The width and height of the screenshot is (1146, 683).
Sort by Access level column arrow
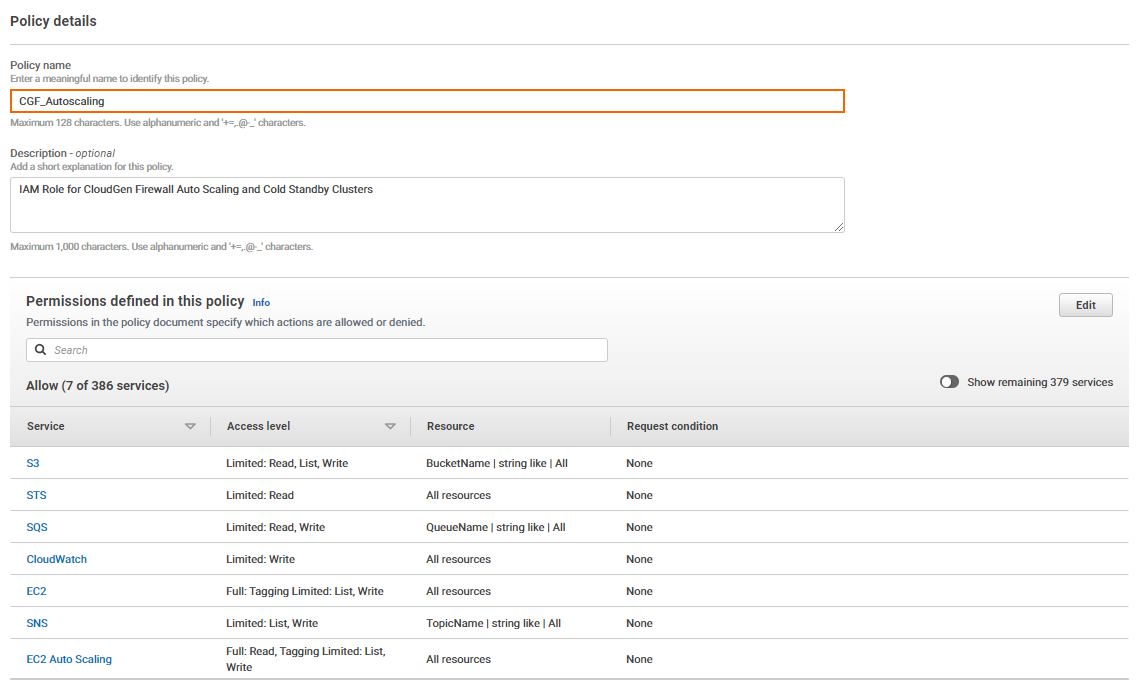click(390, 427)
